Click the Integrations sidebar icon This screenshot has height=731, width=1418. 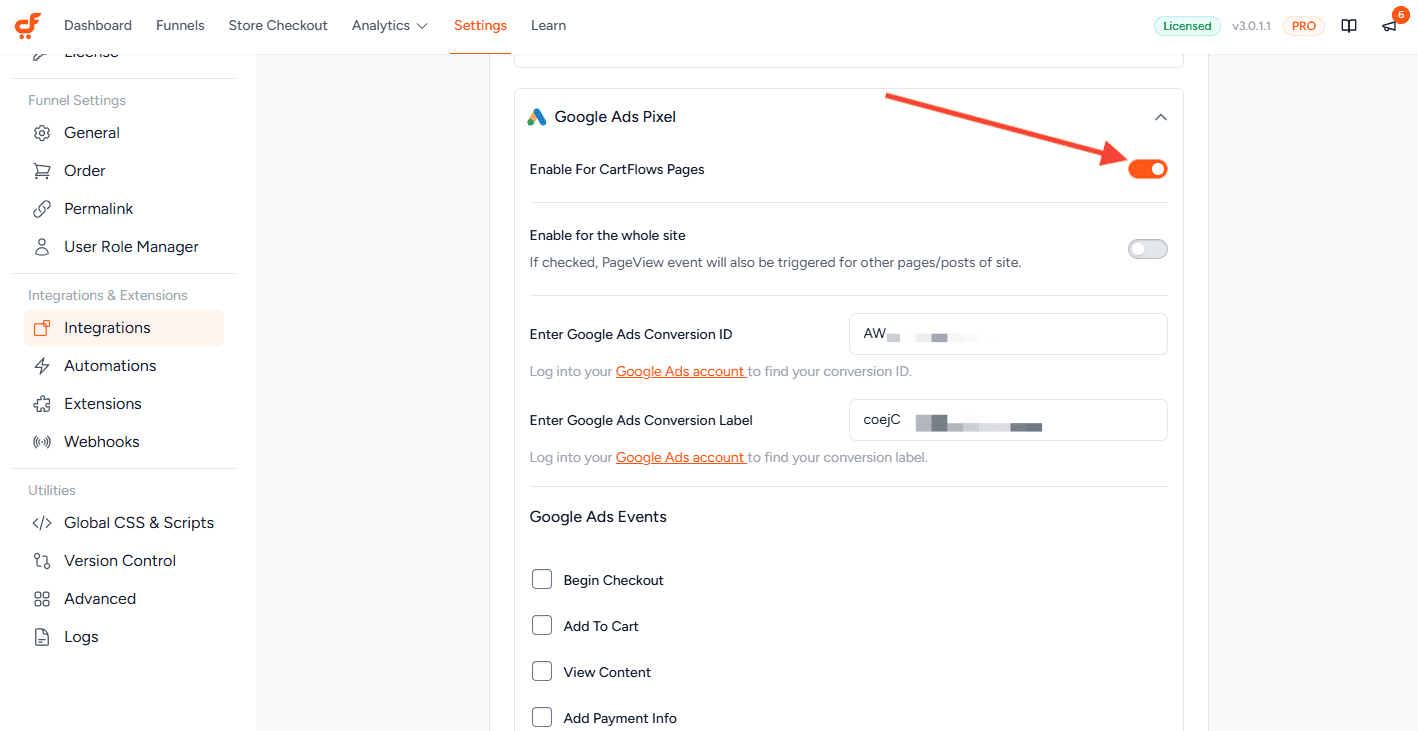[42, 328]
